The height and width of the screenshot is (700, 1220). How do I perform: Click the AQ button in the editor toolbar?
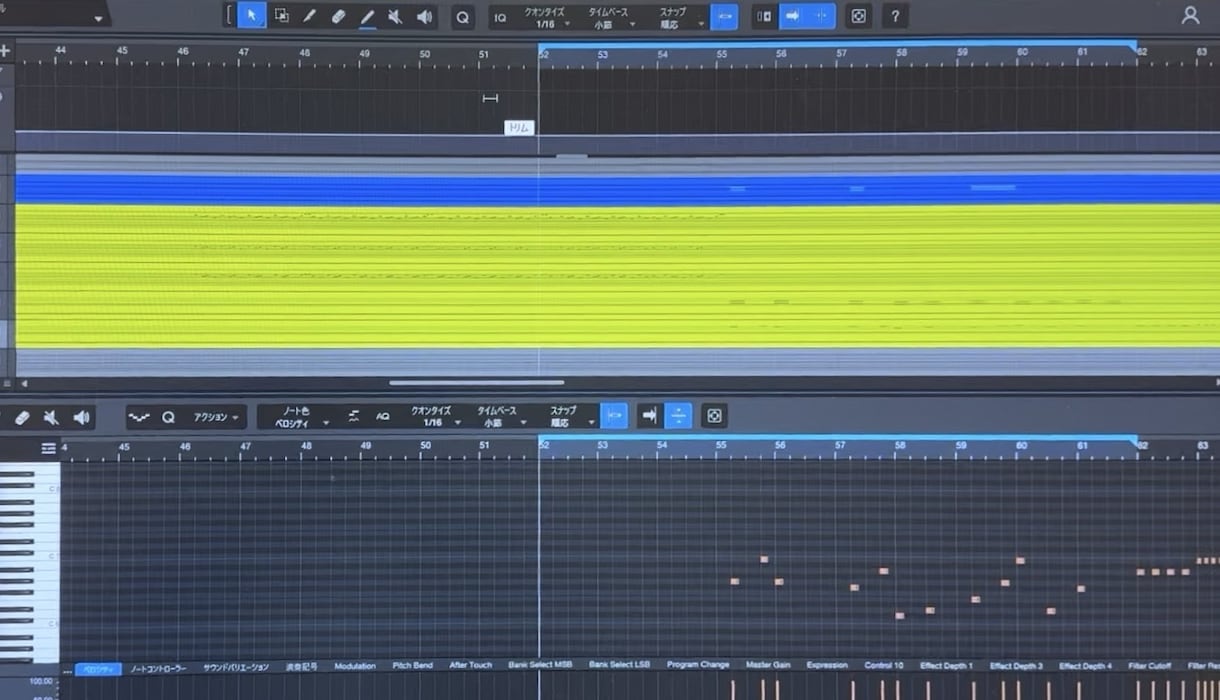[x=386, y=417]
